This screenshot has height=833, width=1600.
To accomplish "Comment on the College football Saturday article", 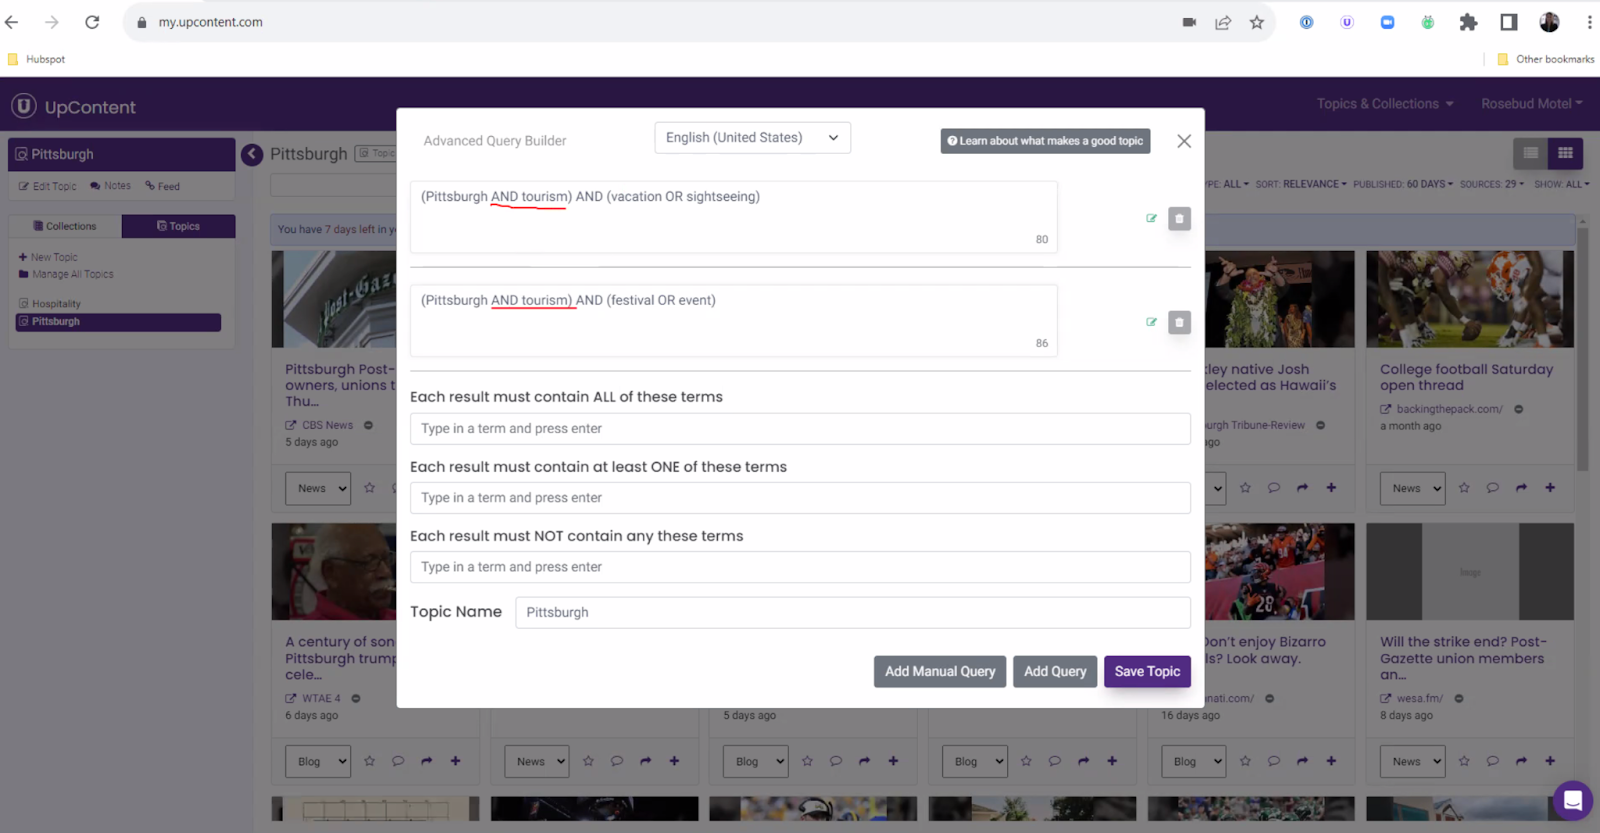I will [x=1492, y=488].
